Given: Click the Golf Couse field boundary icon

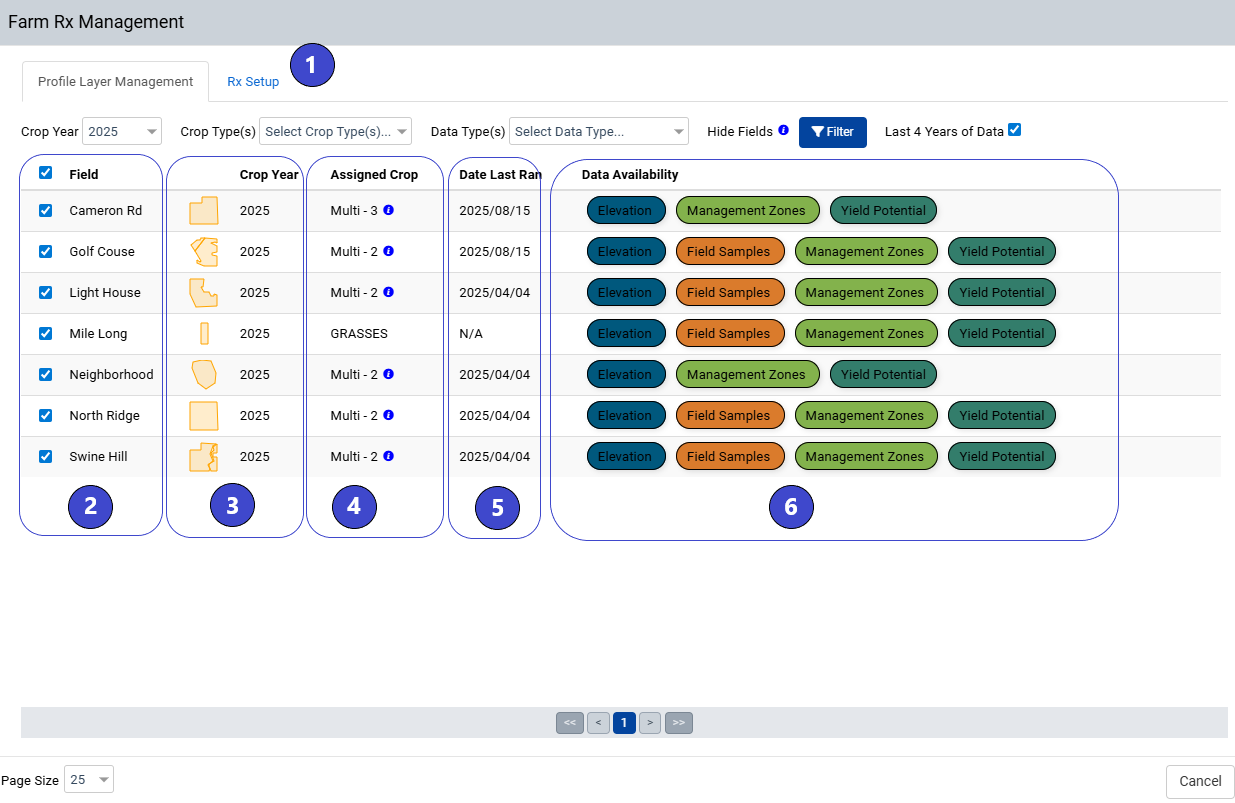Looking at the screenshot, I should [204, 252].
